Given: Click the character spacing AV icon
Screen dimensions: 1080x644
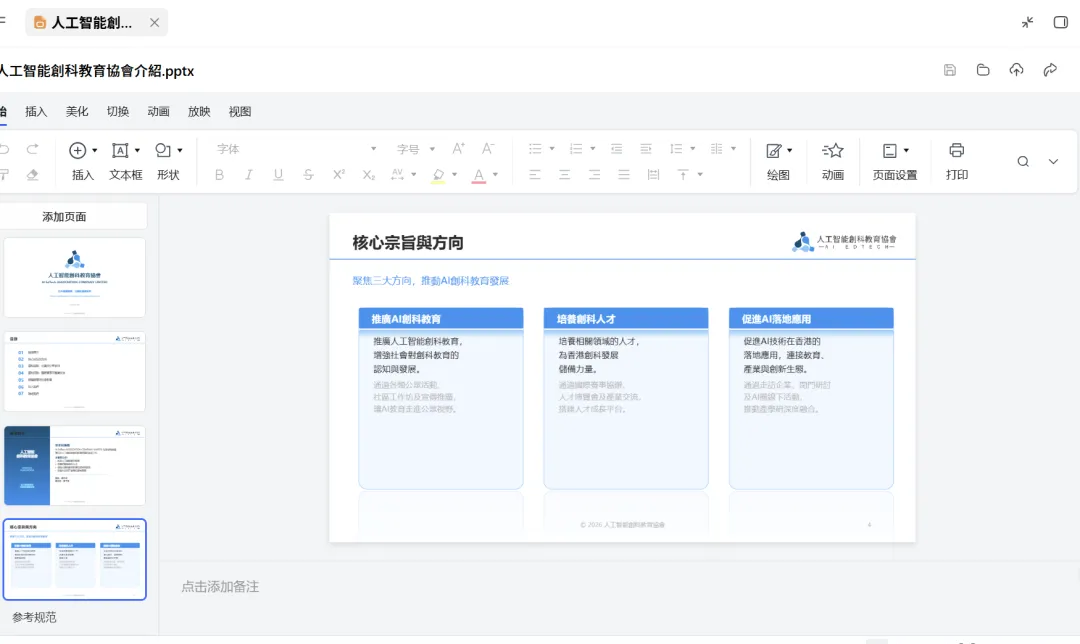Looking at the screenshot, I should (397, 175).
